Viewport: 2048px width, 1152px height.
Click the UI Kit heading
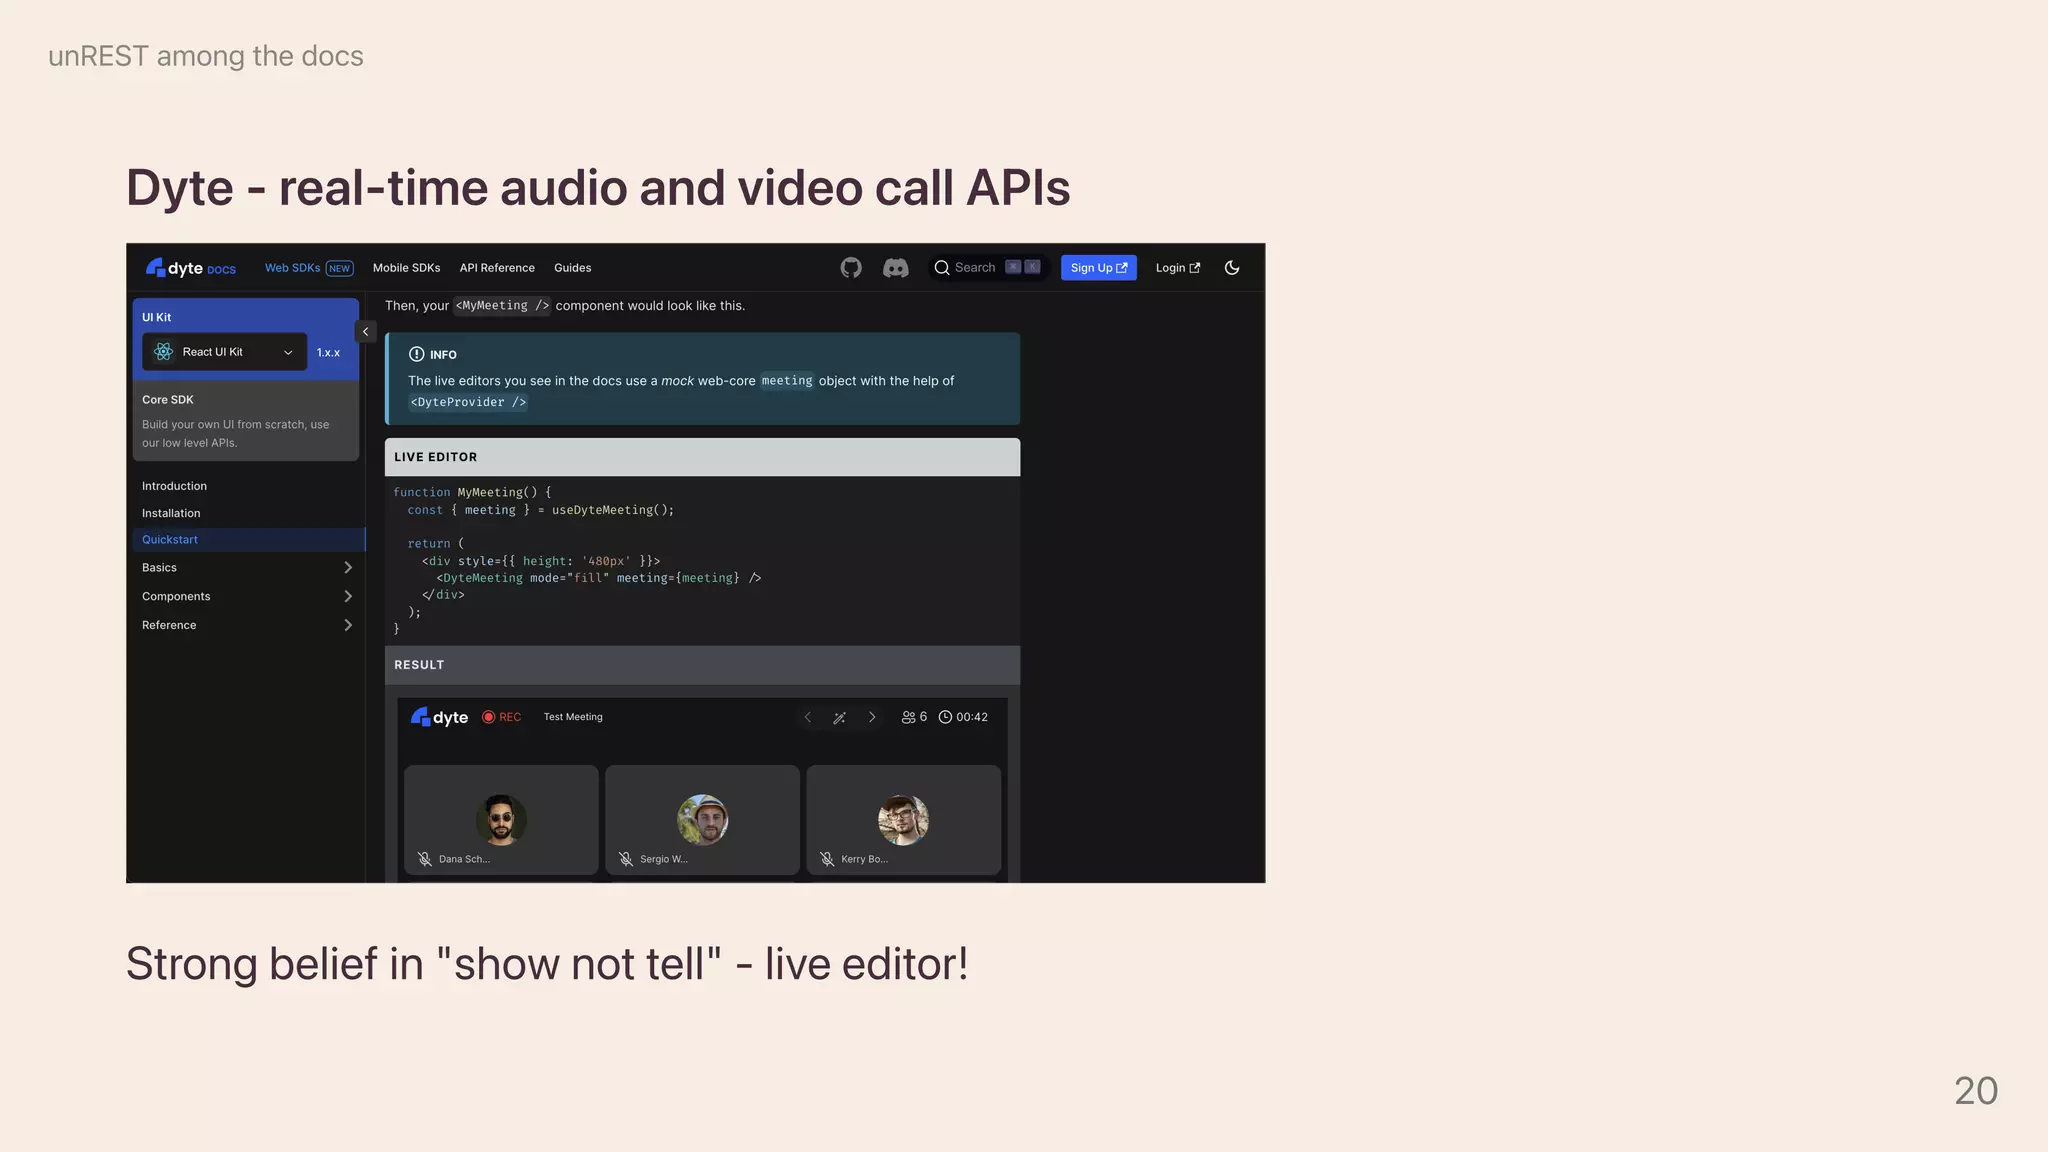click(x=157, y=317)
